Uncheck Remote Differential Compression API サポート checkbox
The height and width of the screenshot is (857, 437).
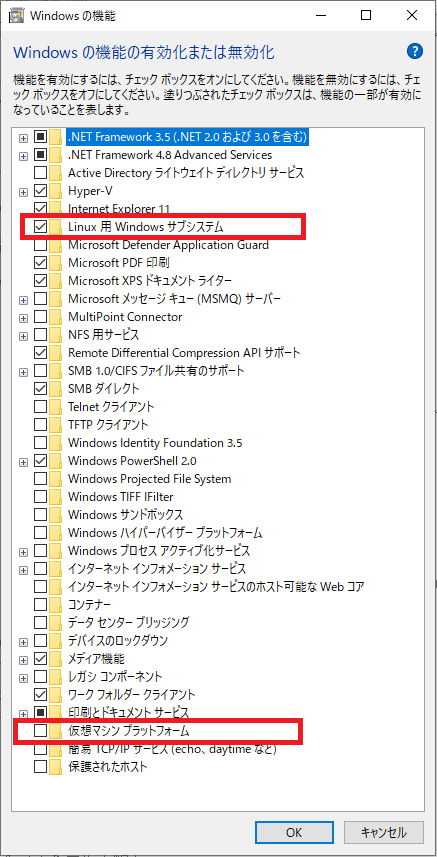(40, 353)
